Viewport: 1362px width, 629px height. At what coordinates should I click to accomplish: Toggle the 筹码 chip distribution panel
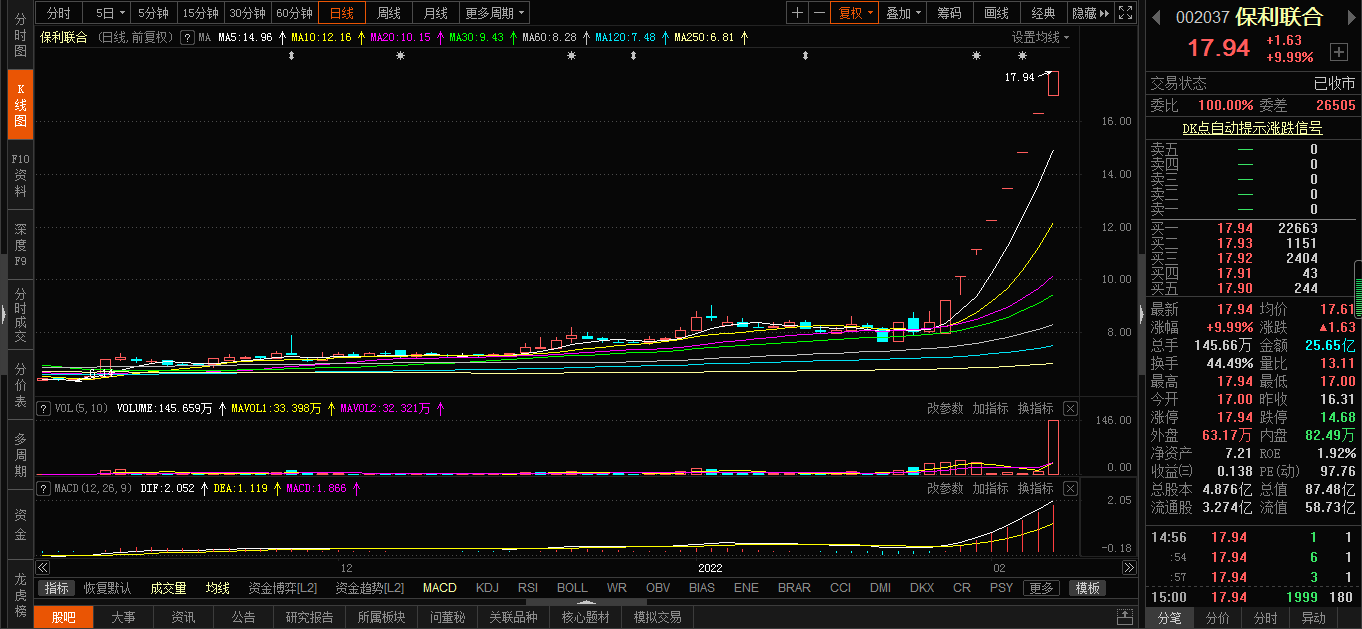[x=949, y=13]
